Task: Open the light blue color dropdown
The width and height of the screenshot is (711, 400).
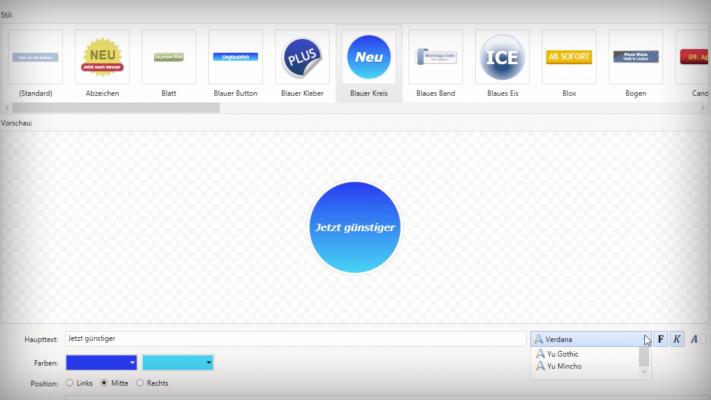Action: click(178, 362)
